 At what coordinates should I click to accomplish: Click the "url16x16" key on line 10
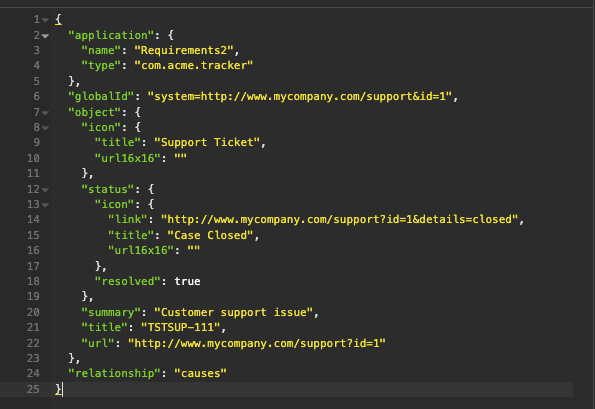(x=128, y=158)
